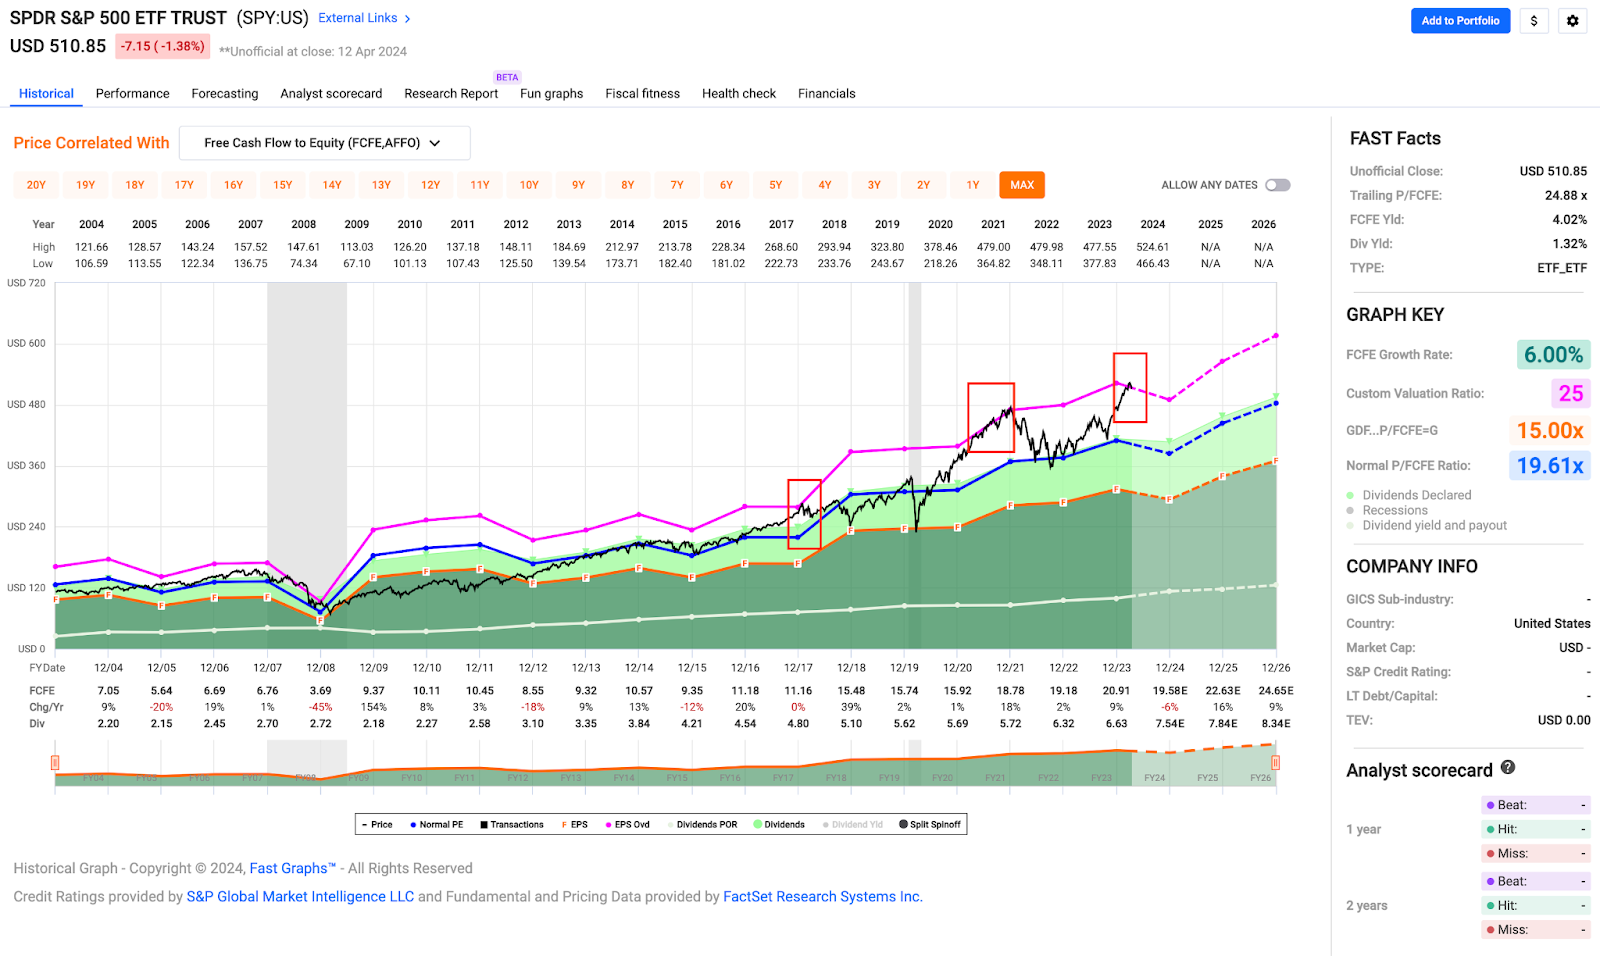Toggle the Price legend entry
The image size is (1600, 956).
point(377,825)
